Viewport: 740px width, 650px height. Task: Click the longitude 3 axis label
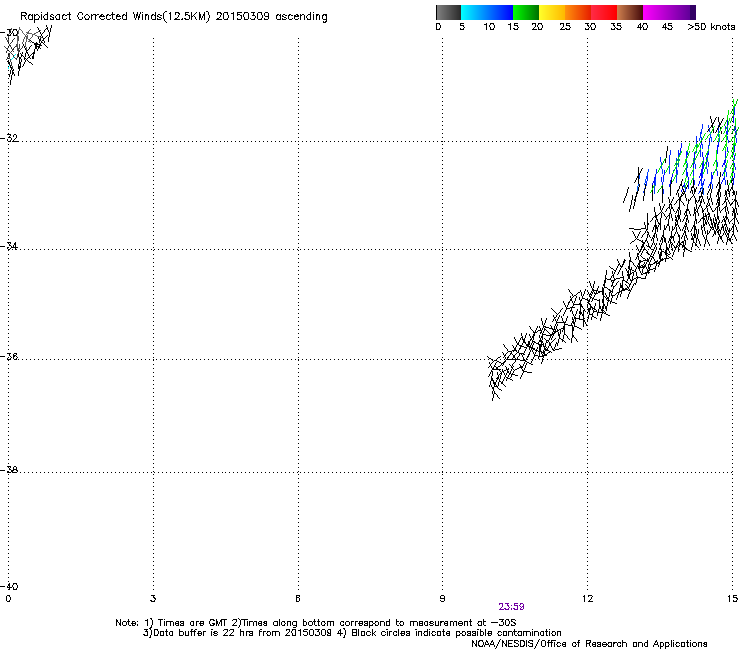pos(153,599)
